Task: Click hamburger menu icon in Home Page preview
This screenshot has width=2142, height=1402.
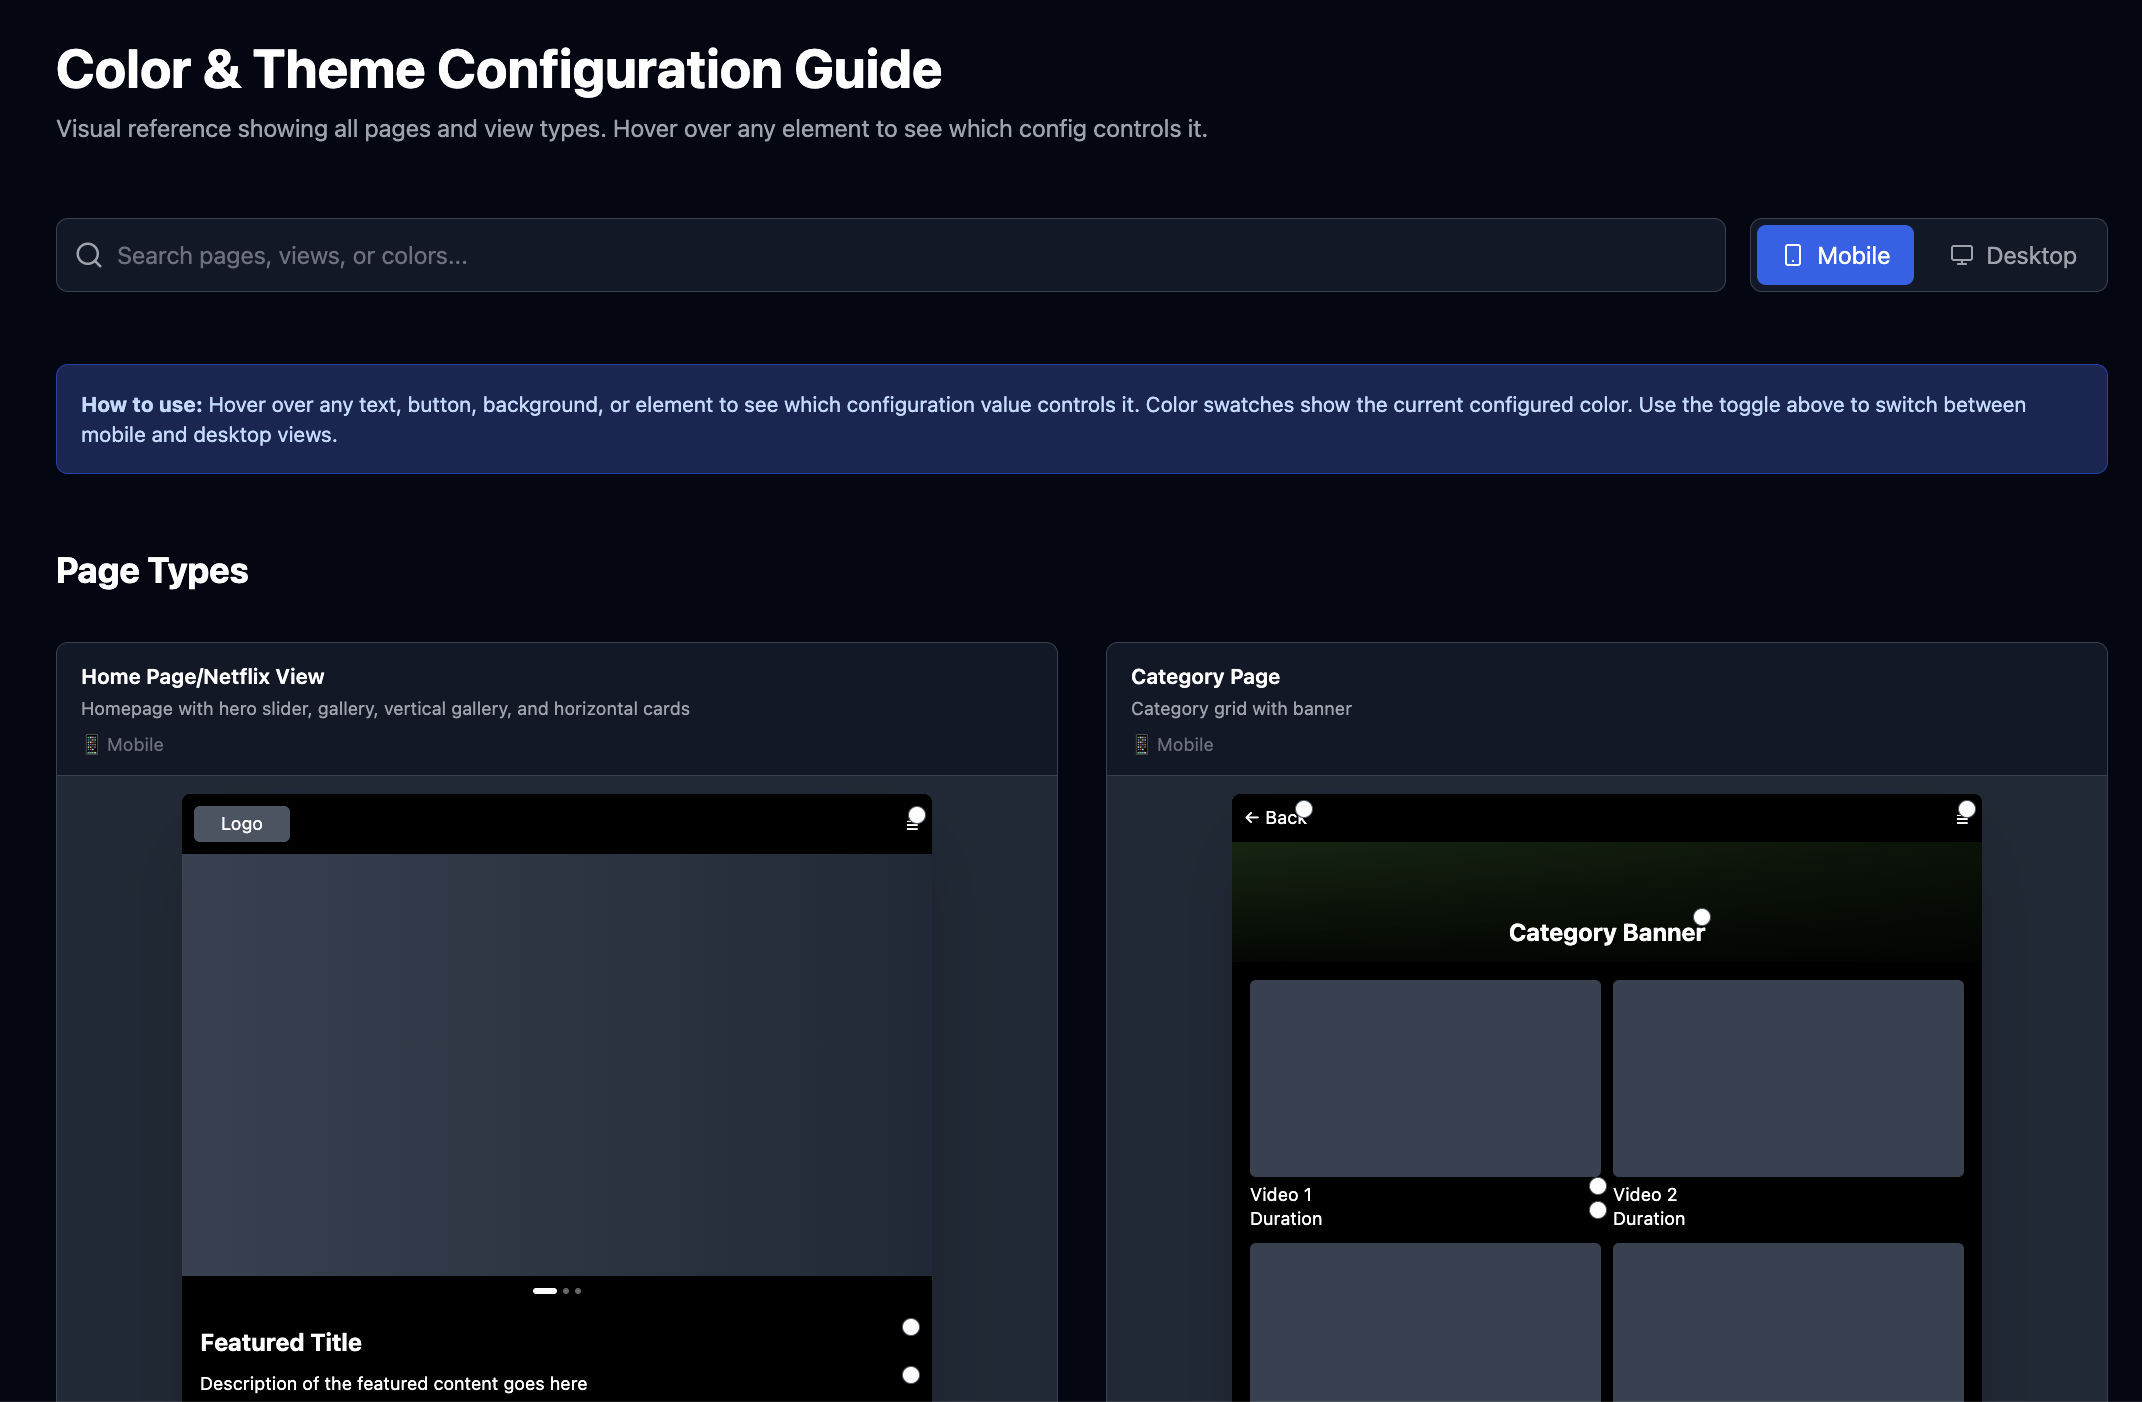Action: click(912, 825)
